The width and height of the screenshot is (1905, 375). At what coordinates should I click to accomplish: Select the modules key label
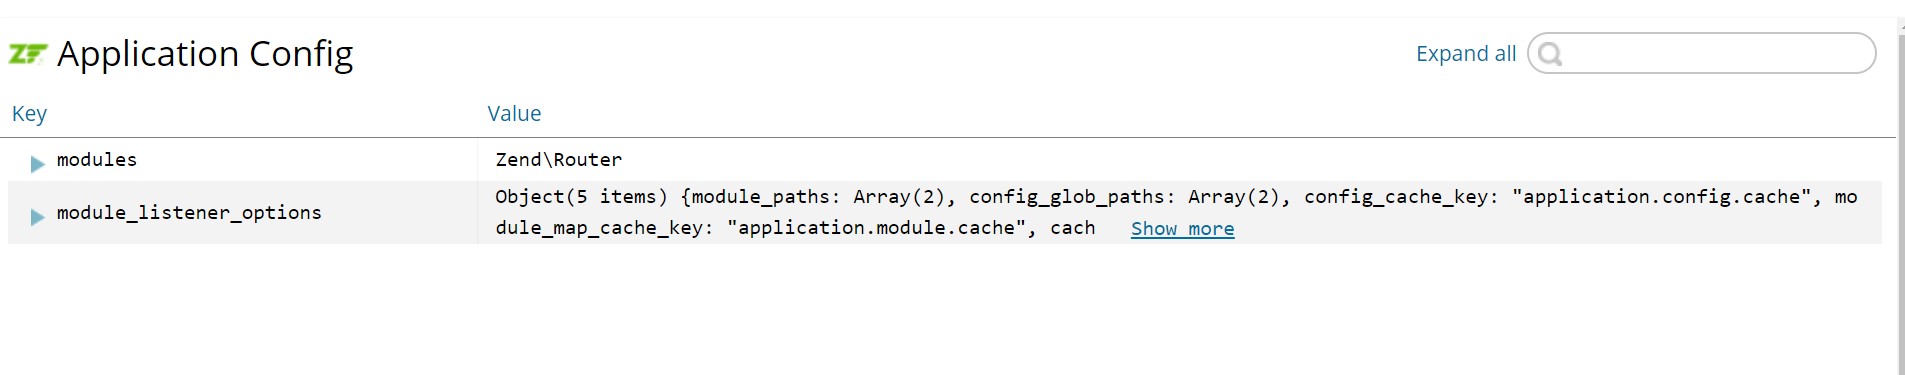tap(97, 160)
